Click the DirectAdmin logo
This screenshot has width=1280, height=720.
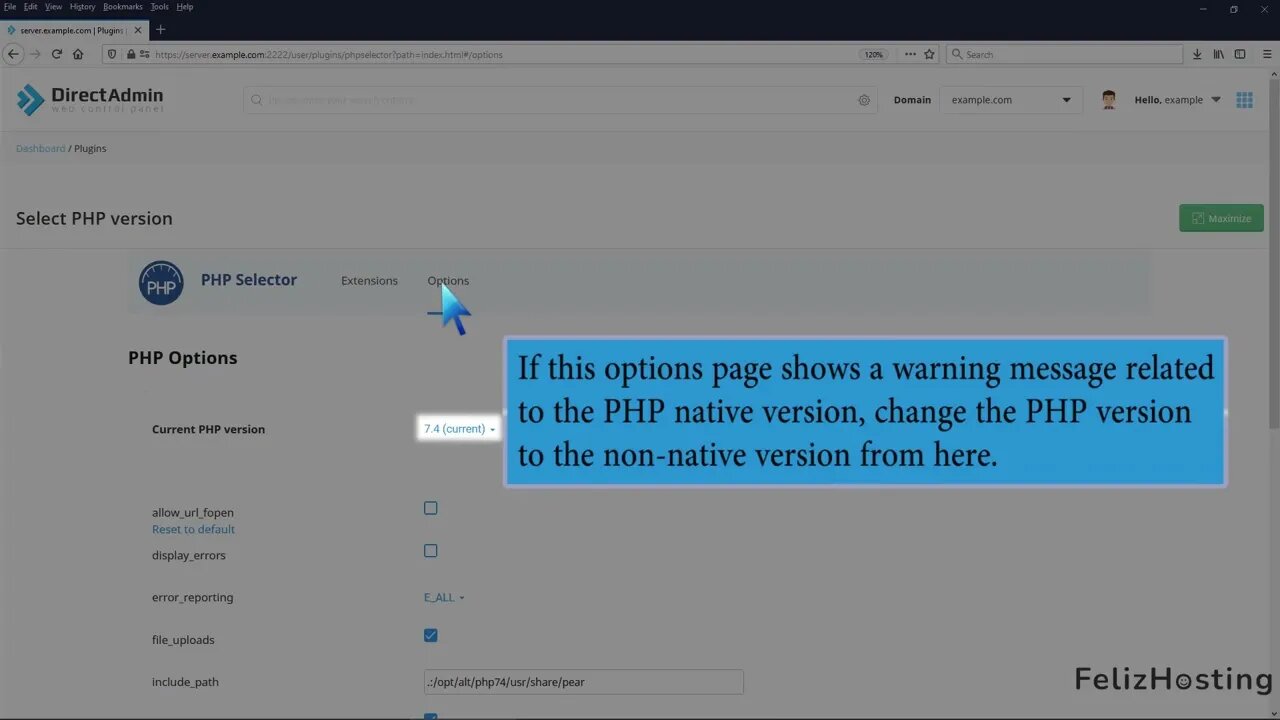pyautogui.click(x=90, y=99)
